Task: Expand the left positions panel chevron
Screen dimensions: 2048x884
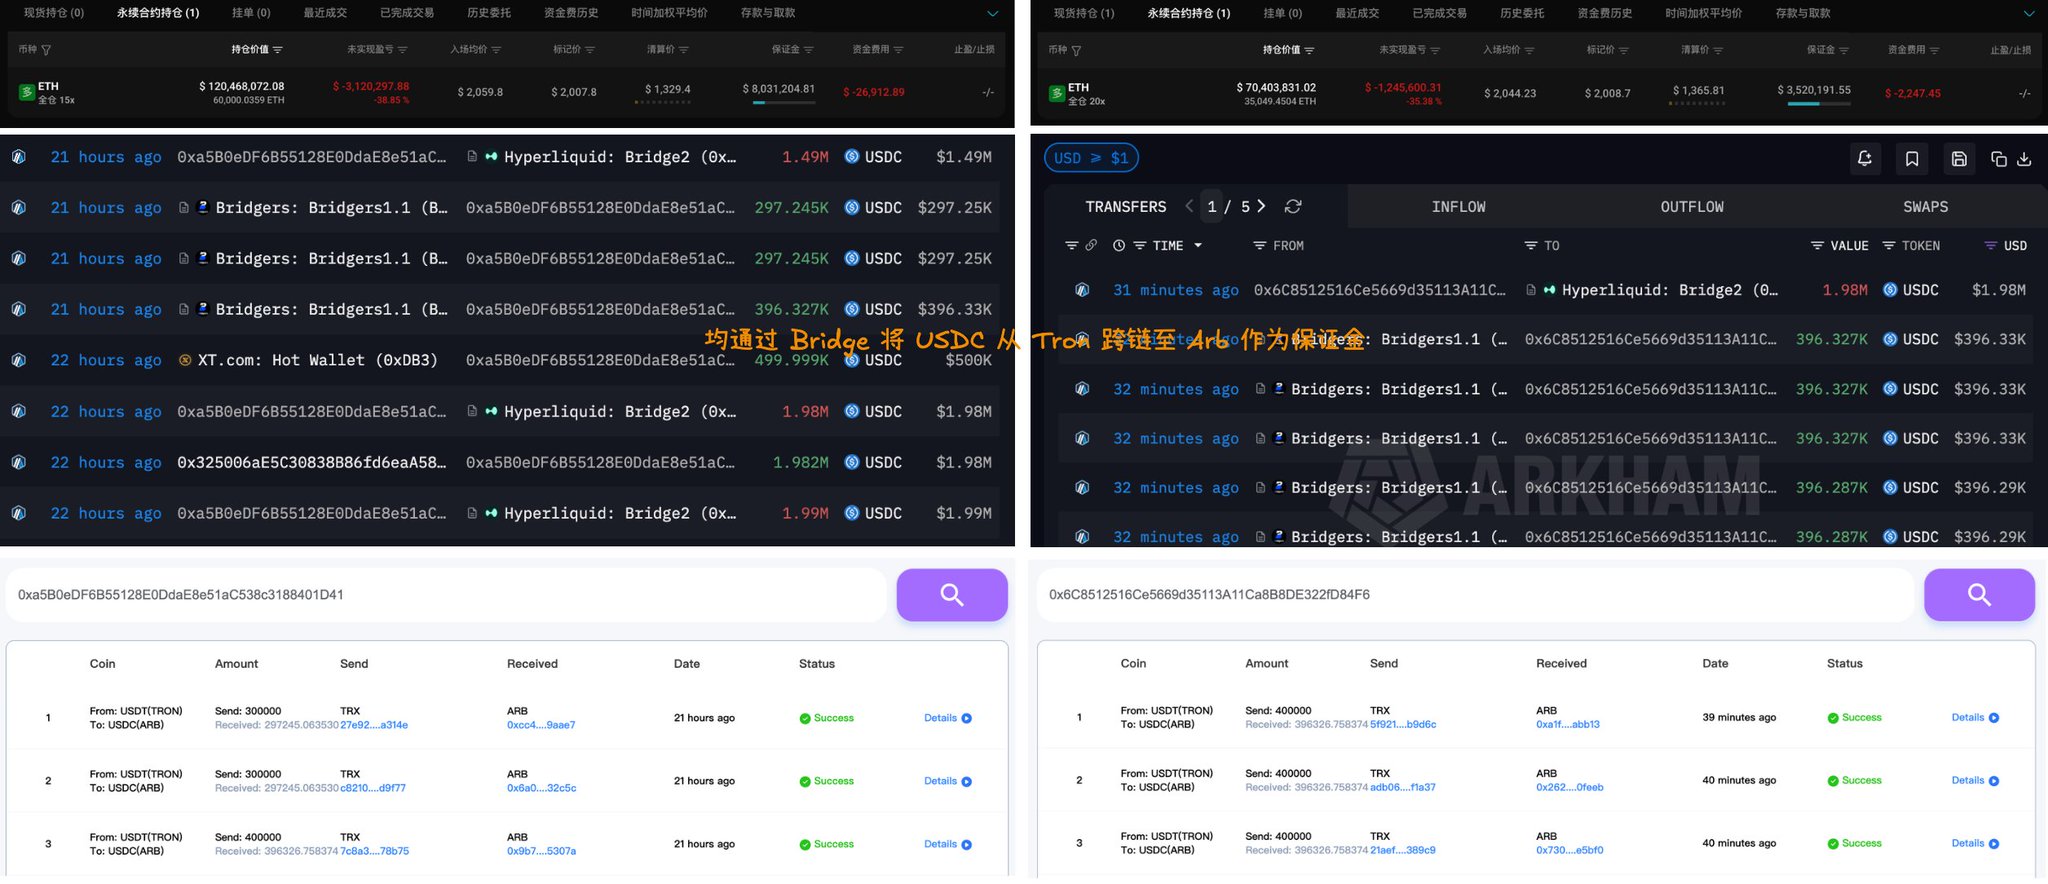Action: pyautogui.click(x=992, y=14)
